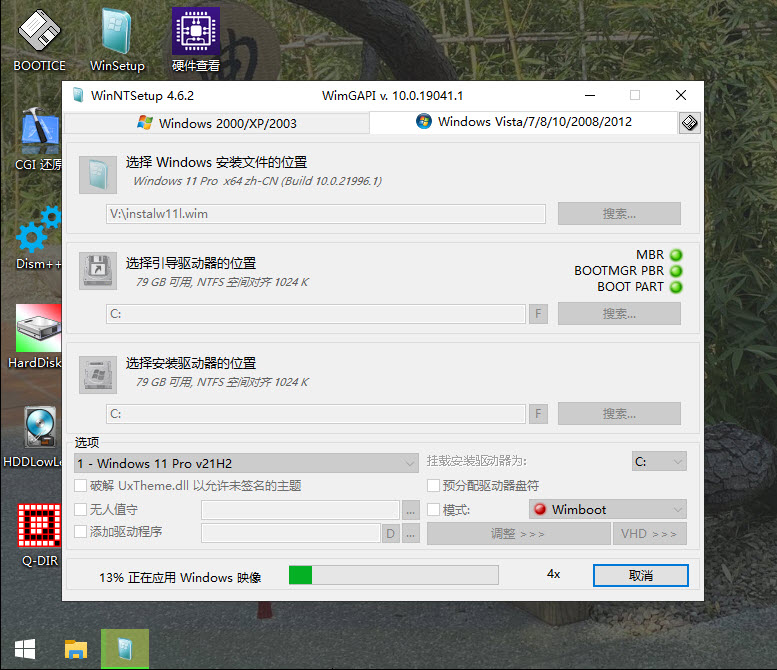Open the HardDisk desktop icon
Viewport: 777px width, 670px height.
point(36,337)
